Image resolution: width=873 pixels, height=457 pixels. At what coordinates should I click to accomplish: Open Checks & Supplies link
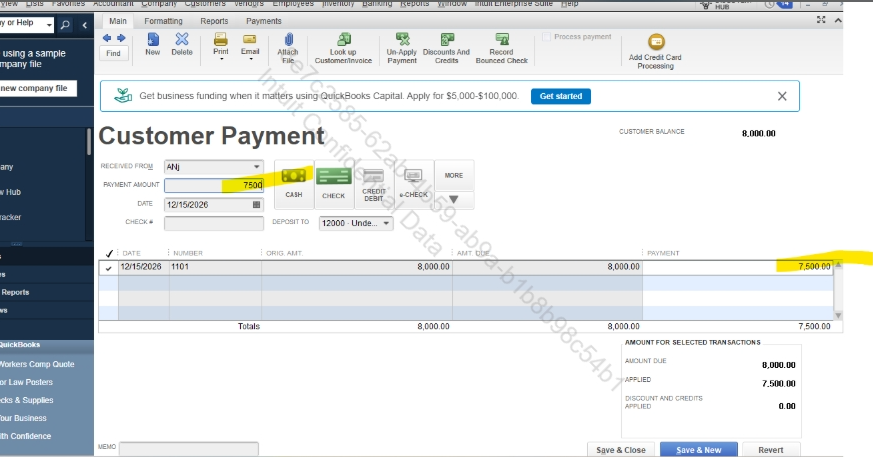tap(27, 400)
